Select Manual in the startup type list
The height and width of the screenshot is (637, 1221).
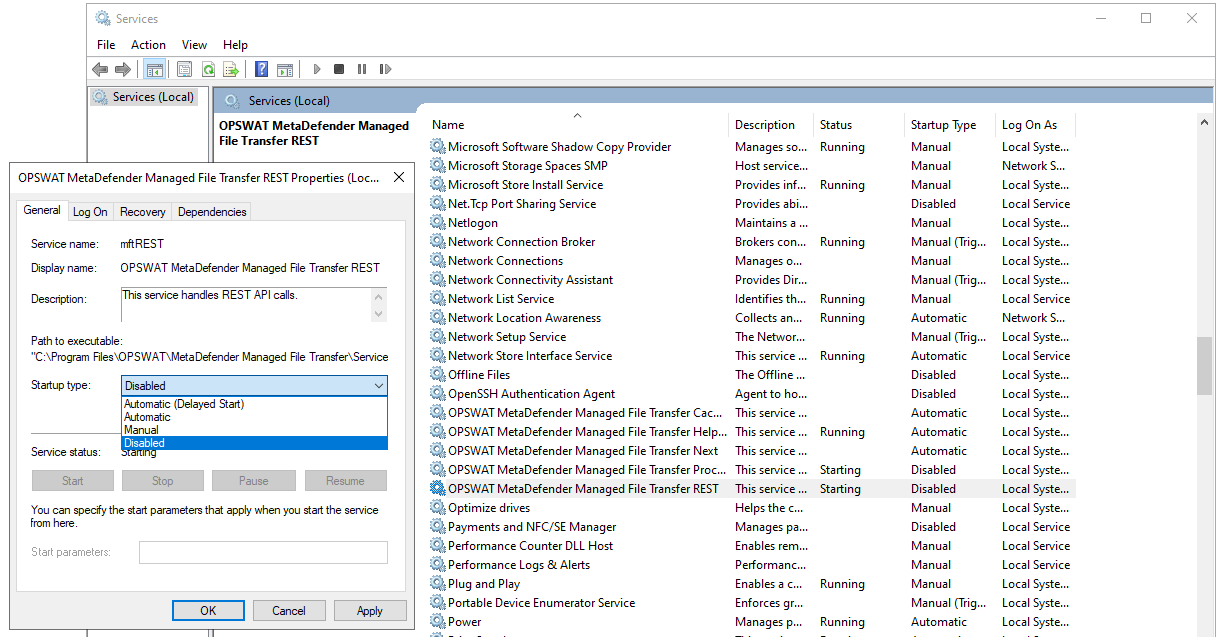(141, 430)
